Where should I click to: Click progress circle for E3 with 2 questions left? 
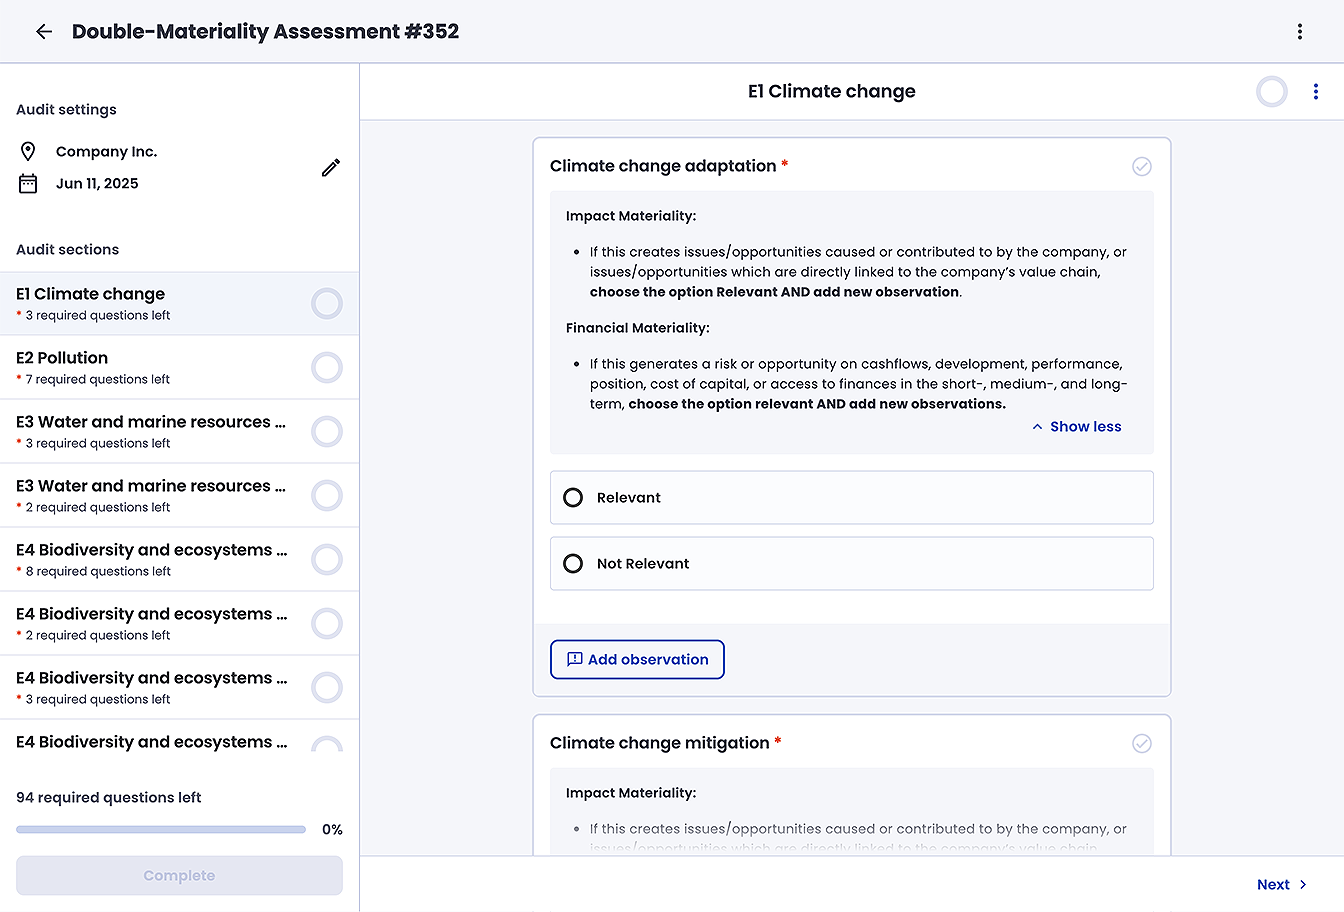click(327, 495)
